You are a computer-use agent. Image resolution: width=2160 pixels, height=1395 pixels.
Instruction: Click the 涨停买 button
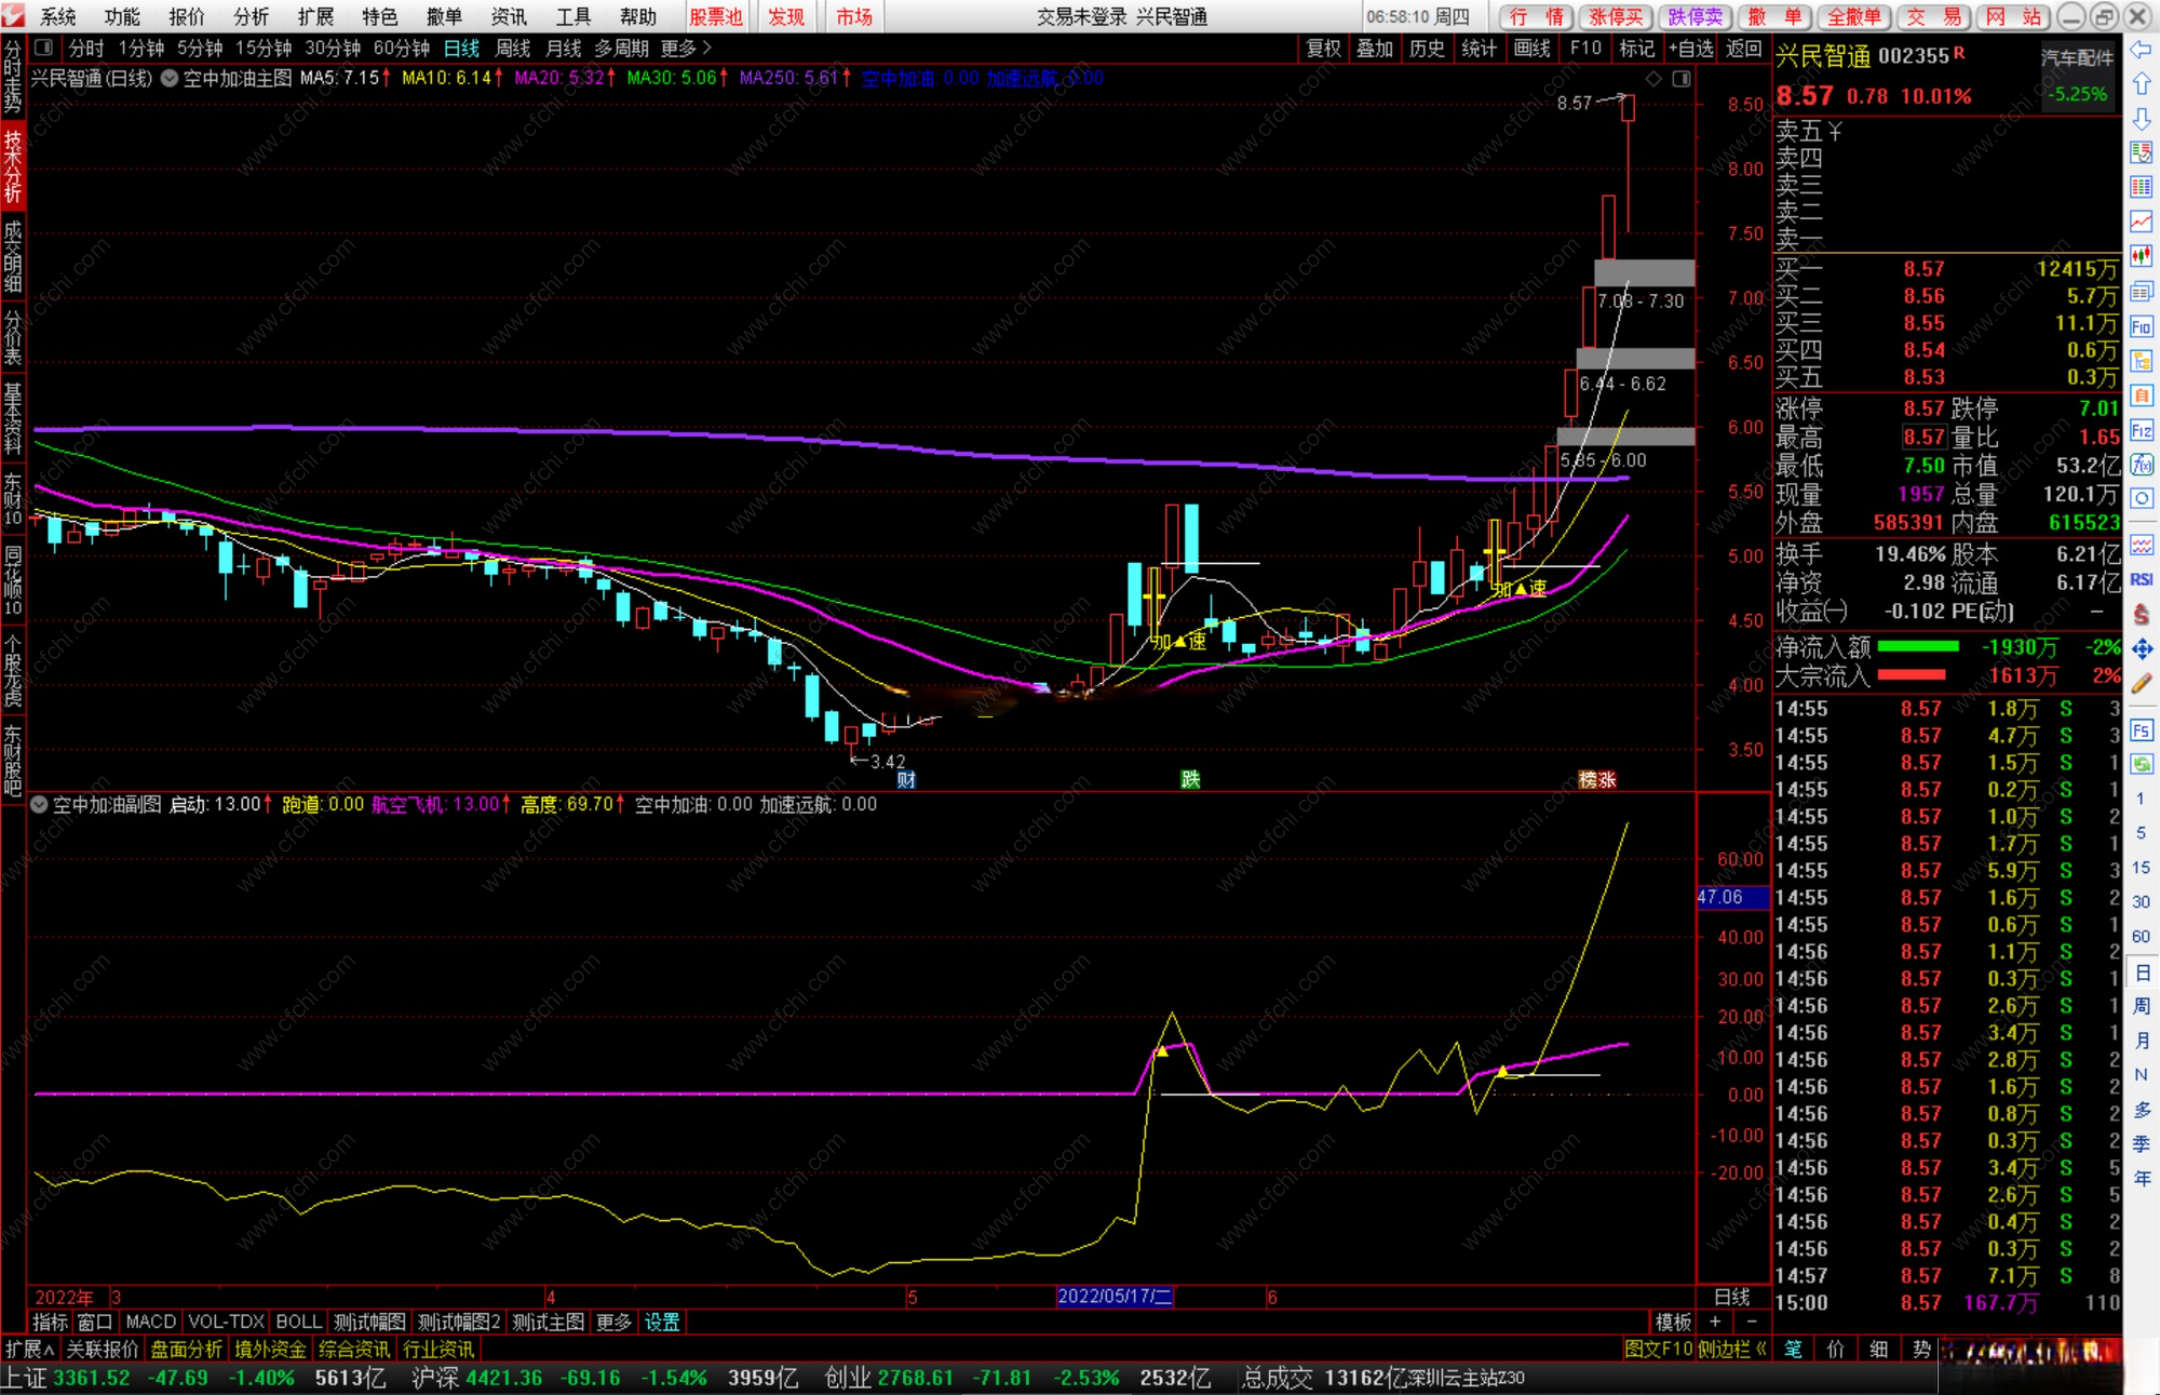pyautogui.click(x=1614, y=16)
